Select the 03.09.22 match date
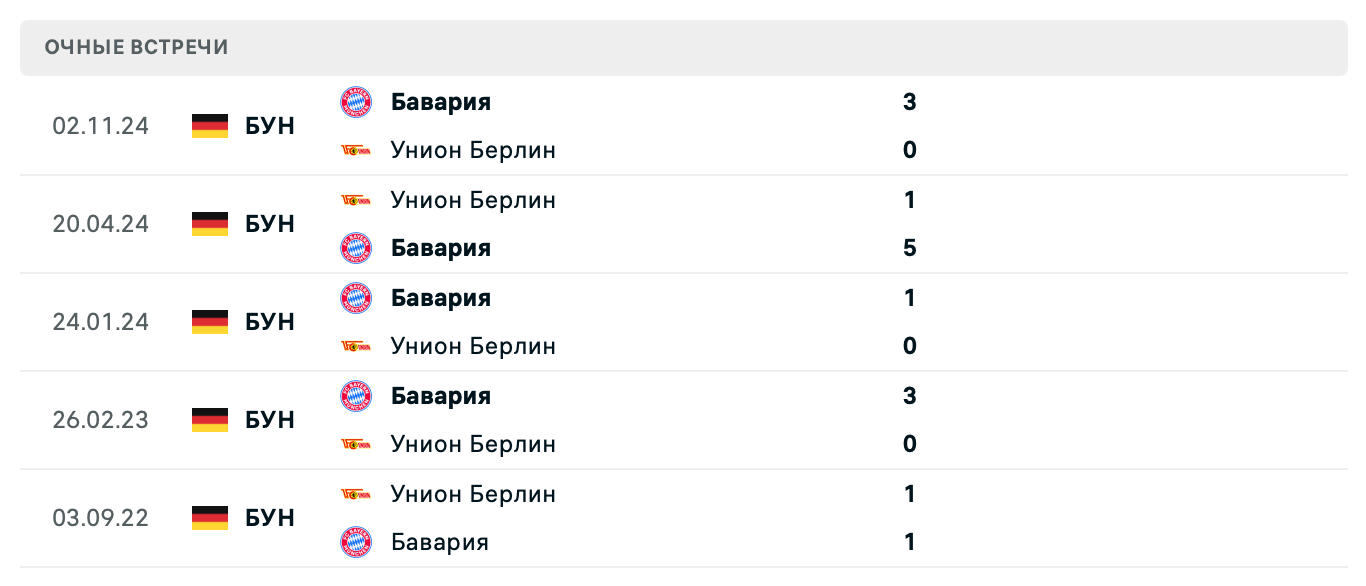The width and height of the screenshot is (1366, 586). pyautogui.click(x=100, y=518)
